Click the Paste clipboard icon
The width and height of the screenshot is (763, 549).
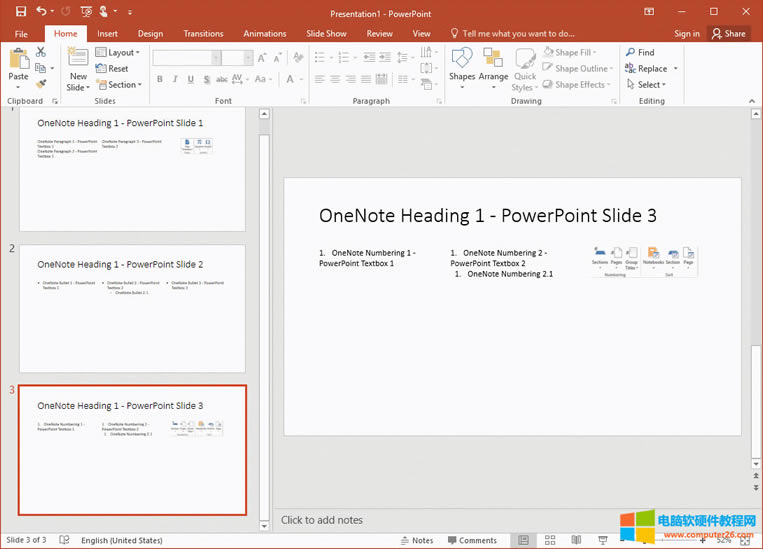point(18,59)
